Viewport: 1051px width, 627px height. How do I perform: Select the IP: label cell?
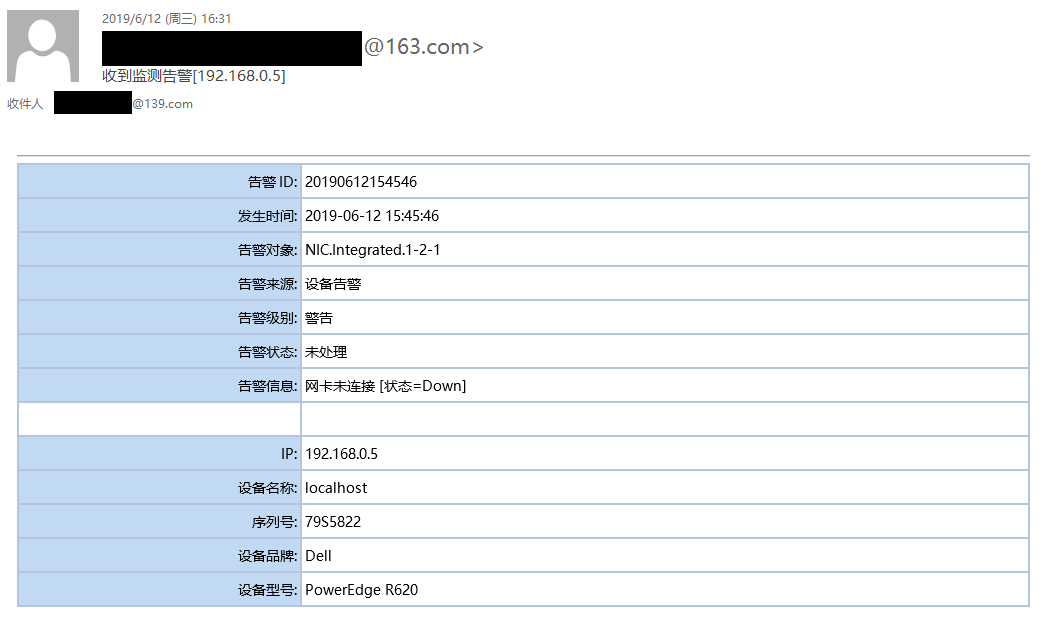160,454
